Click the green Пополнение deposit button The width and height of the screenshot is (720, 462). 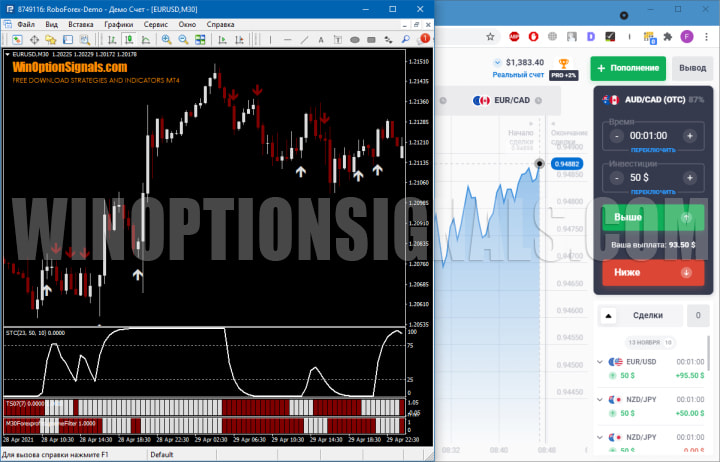point(628,68)
